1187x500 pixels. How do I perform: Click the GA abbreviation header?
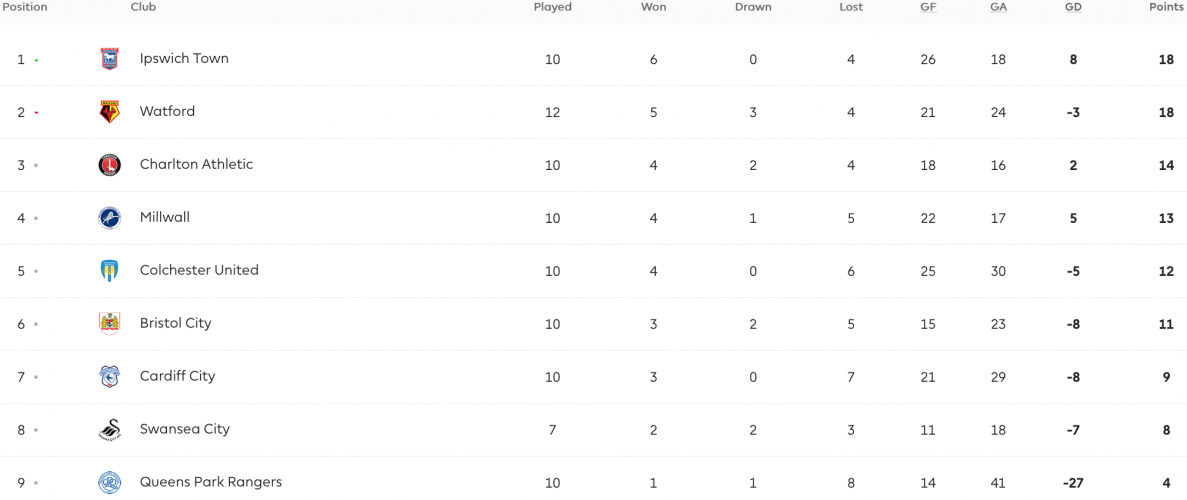click(x=998, y=7)
